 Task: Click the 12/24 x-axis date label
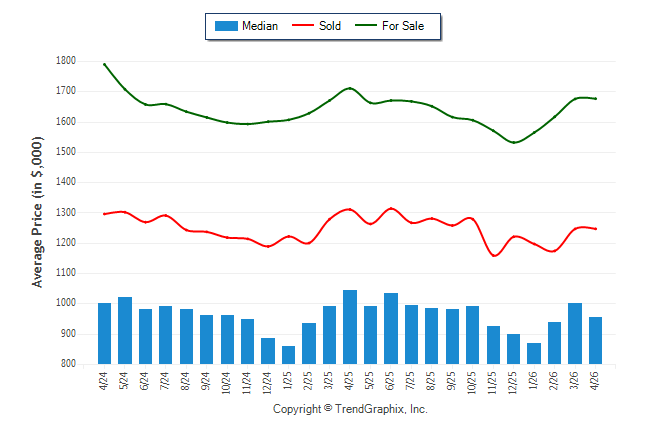click(x=267, y=383)
